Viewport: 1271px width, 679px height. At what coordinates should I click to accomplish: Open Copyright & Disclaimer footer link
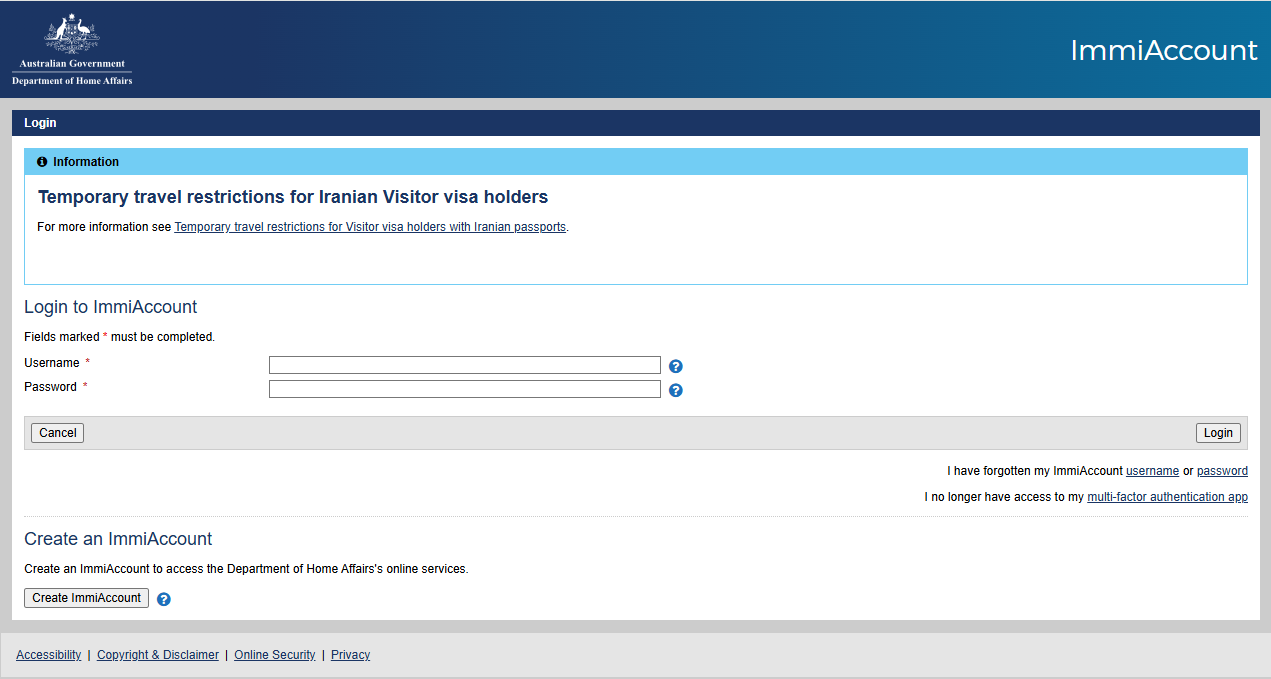[158, 655]
